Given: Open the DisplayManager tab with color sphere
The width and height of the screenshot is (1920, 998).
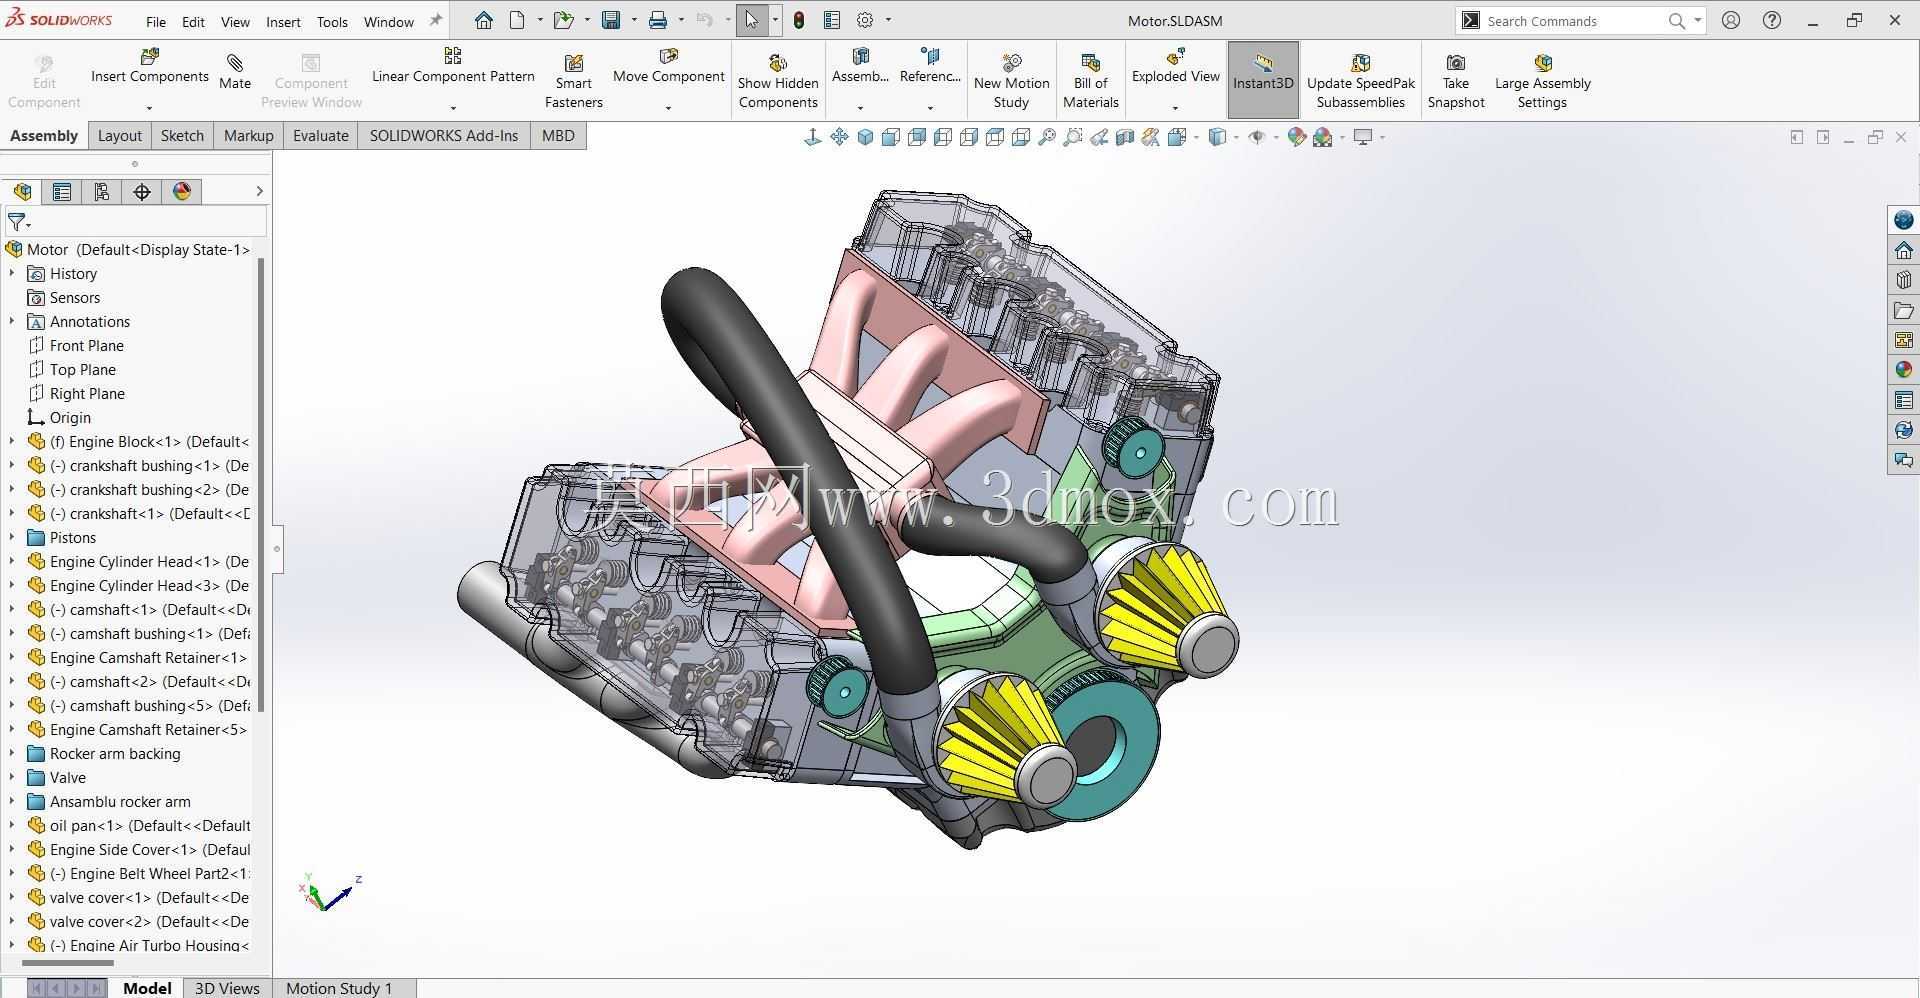Looking at the screenshot, I should tap(182, 192).
